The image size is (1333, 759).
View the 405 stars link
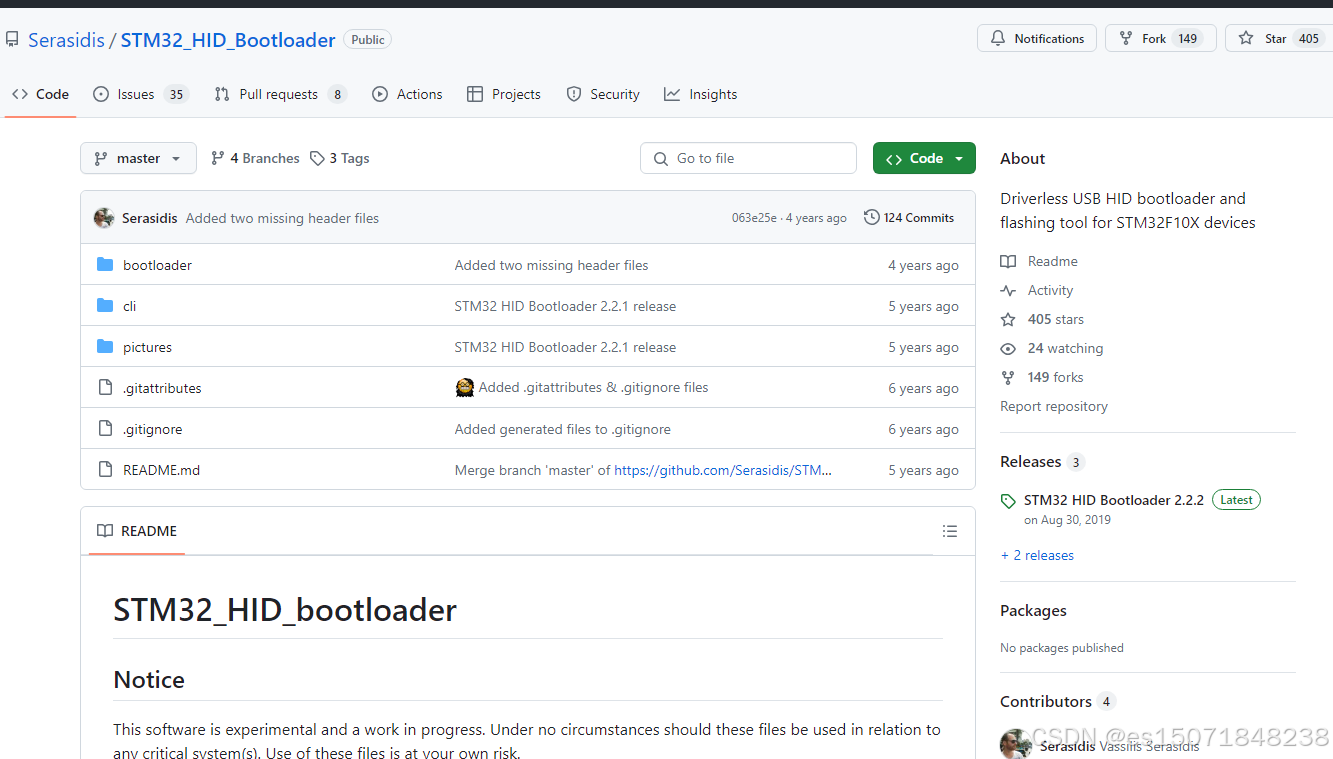(x=1042, y=319)
